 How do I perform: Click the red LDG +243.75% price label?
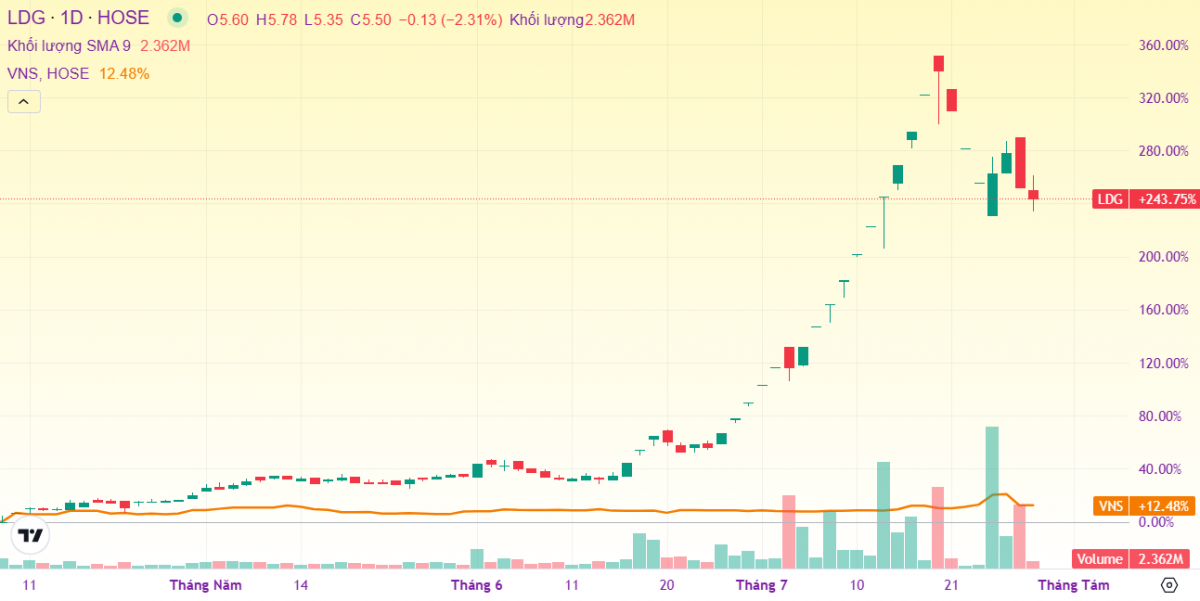pyautogui.click(x=1147, y=199)
